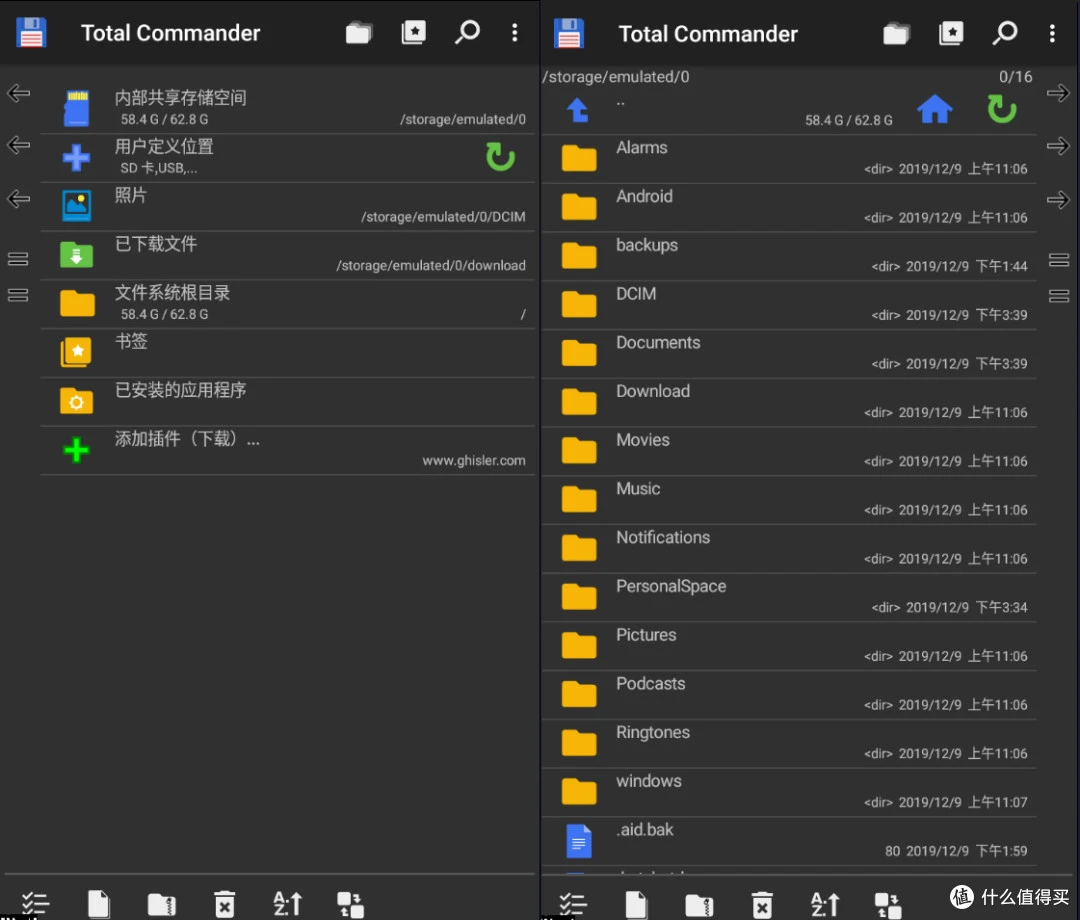Click green reload icon in 用户定义位置 row
The height and width of the screenshot is (920, 1080).
(x=500, y=157)
